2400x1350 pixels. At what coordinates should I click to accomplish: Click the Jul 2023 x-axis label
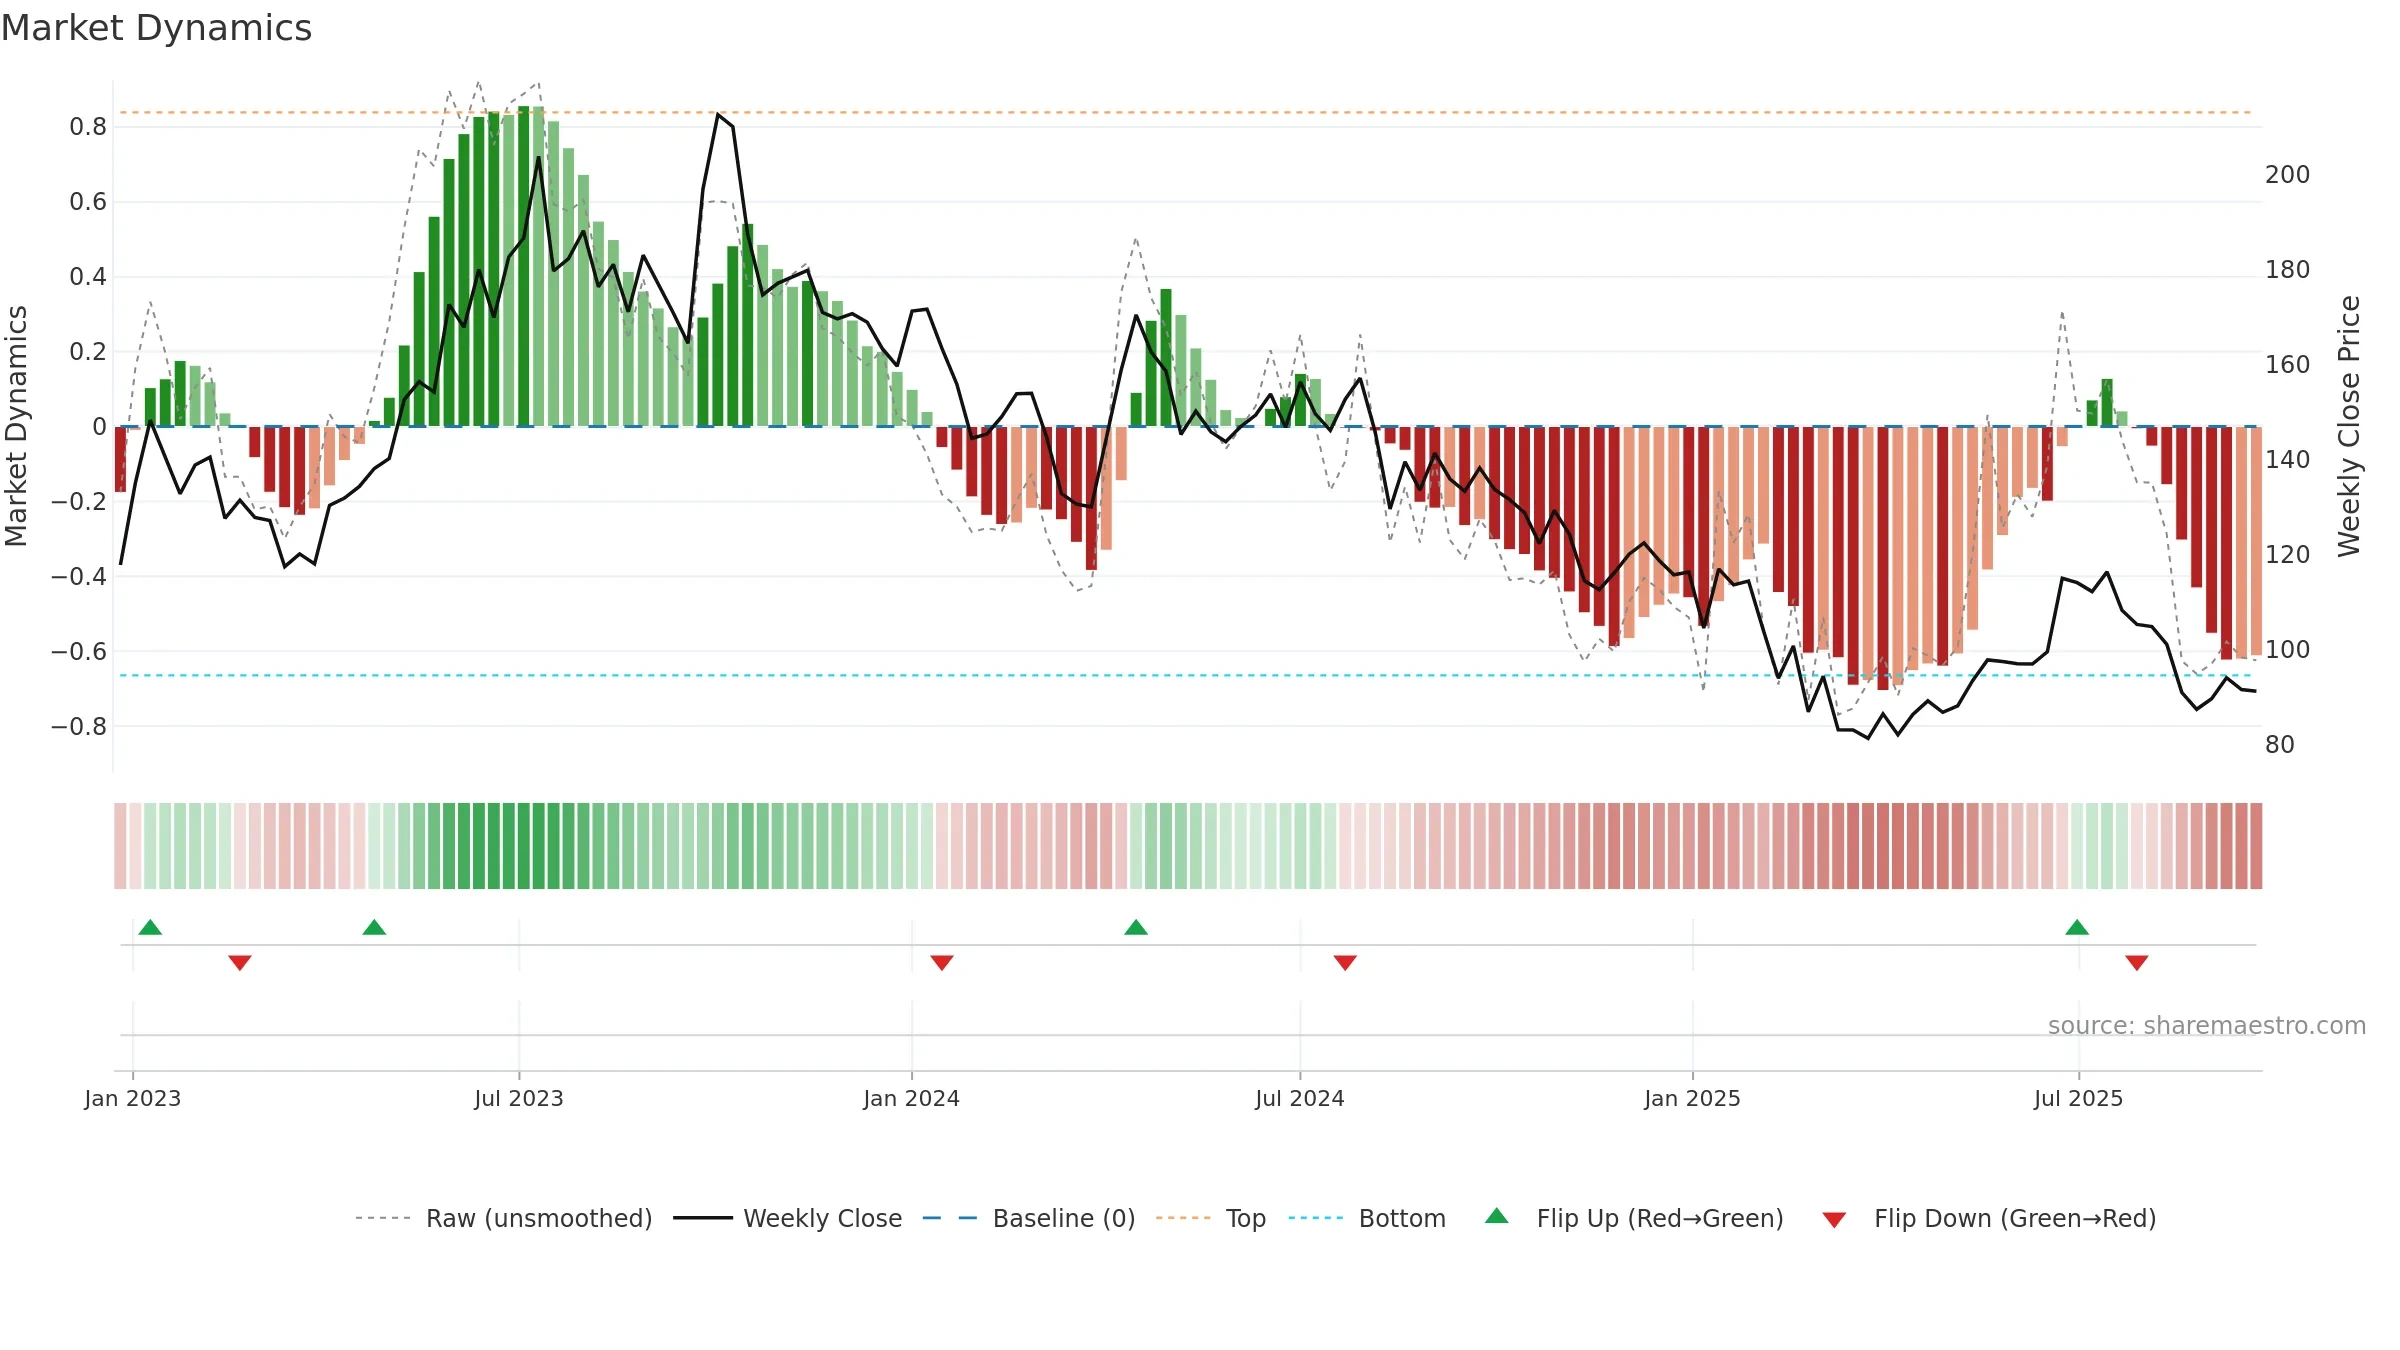519,1098
